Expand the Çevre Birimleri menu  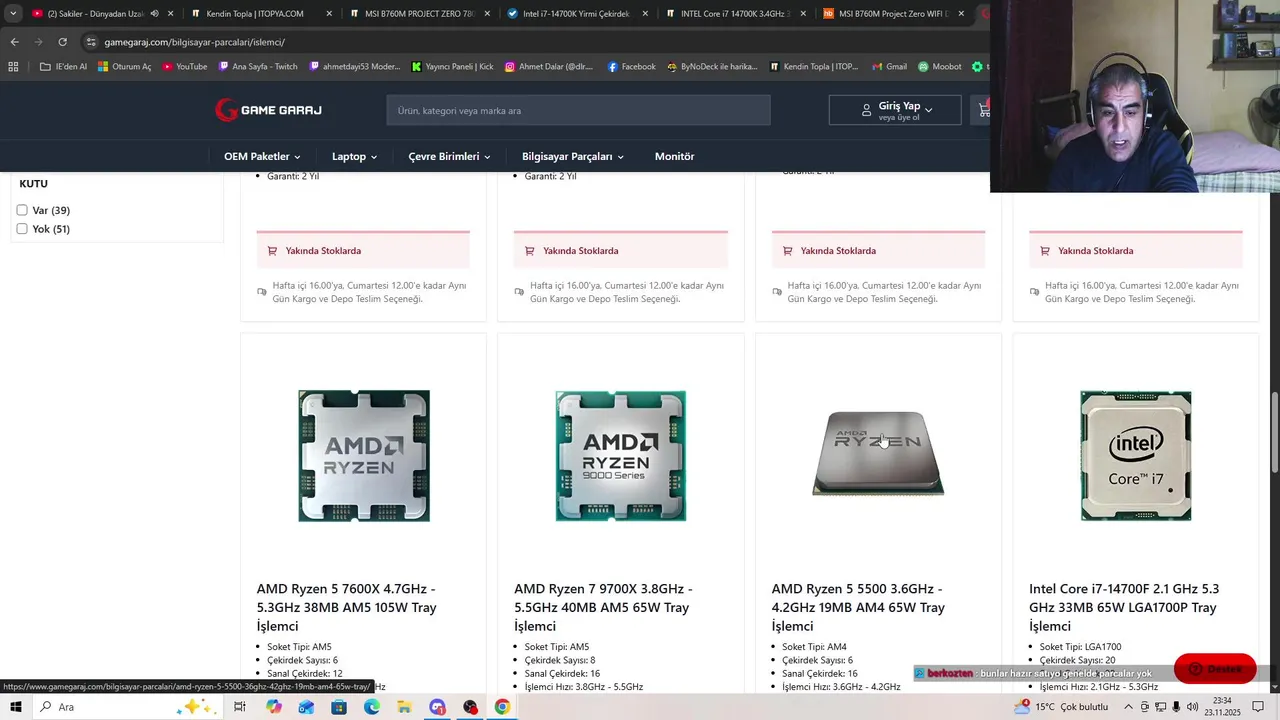pyautogui.click(x=449, y=156)
